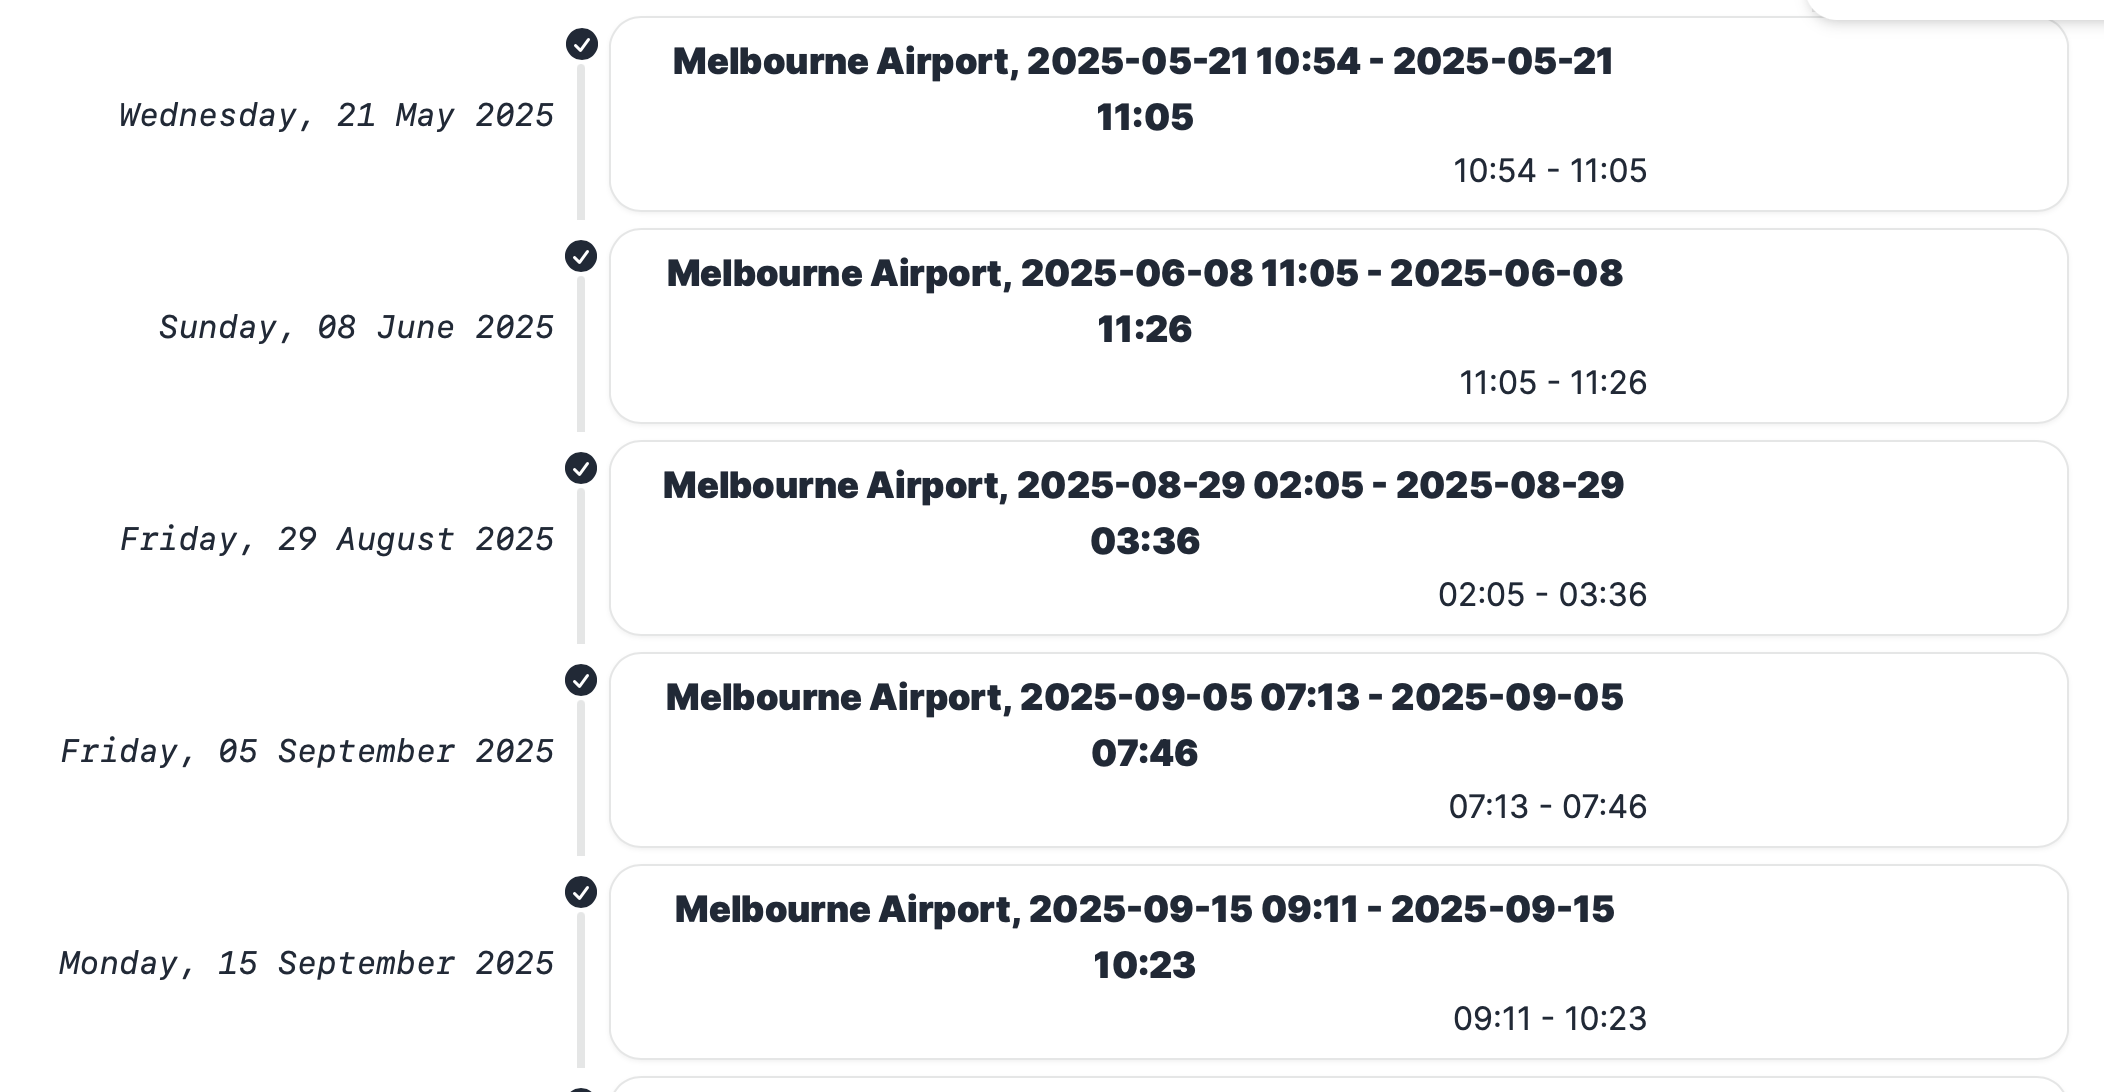Select the Friday, 29 August 2025 date label

[336, 540]
